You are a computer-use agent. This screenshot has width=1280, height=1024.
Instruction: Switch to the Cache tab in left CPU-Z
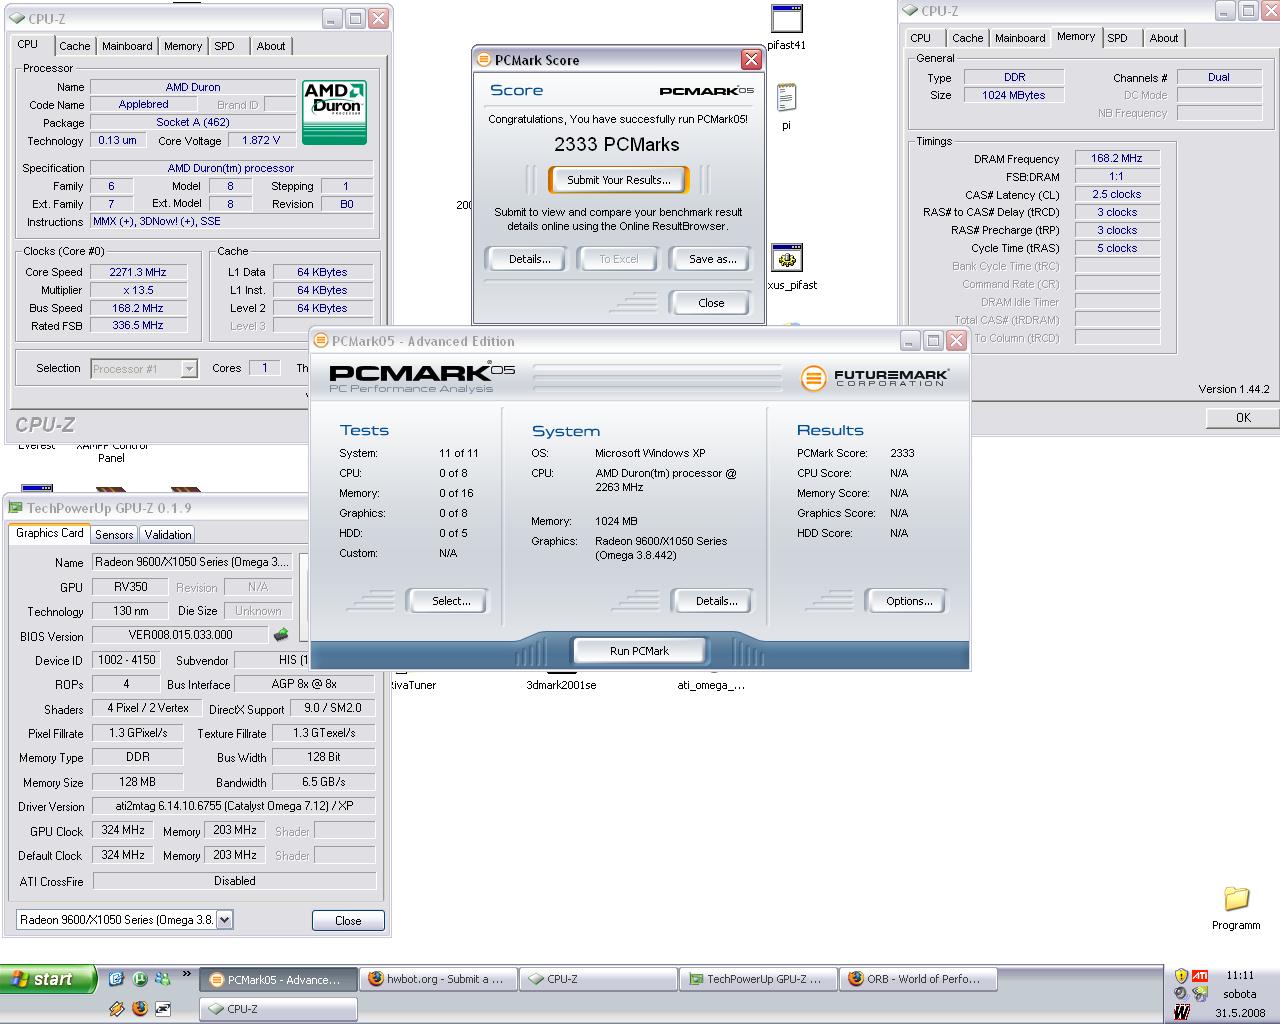coord(74,46)
